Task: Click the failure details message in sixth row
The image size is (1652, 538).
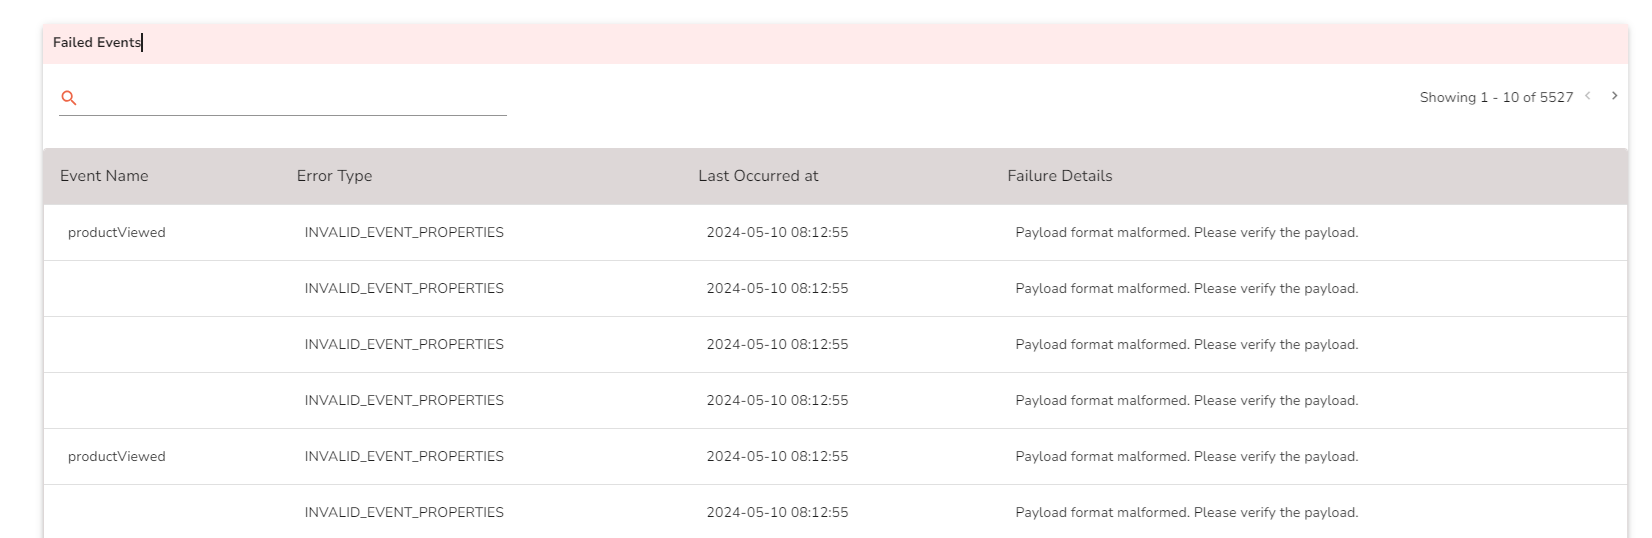Action: coord(1186,513)
